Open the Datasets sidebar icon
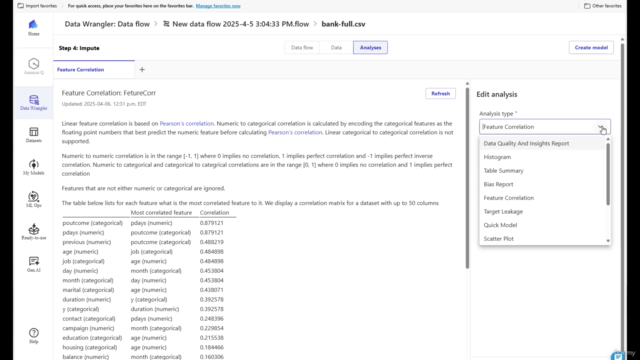This screenshot has height=360, width=640. click(x=33, y=135)
